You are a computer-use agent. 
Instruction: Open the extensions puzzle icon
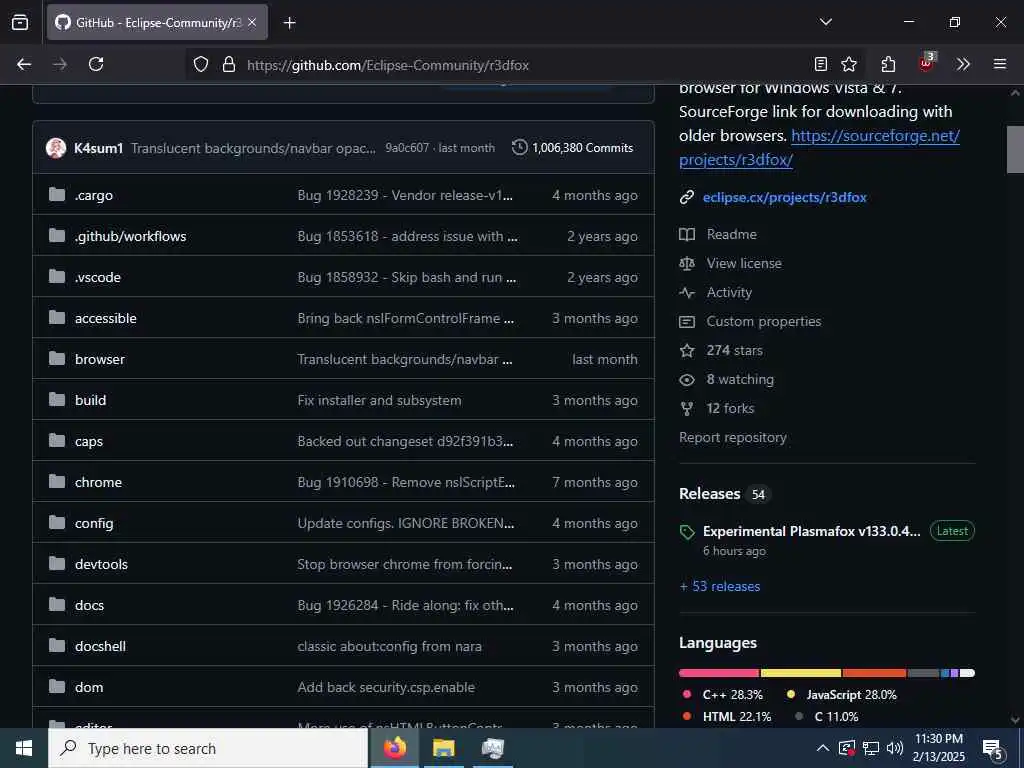pyautogui.click(x=888, y=64)
